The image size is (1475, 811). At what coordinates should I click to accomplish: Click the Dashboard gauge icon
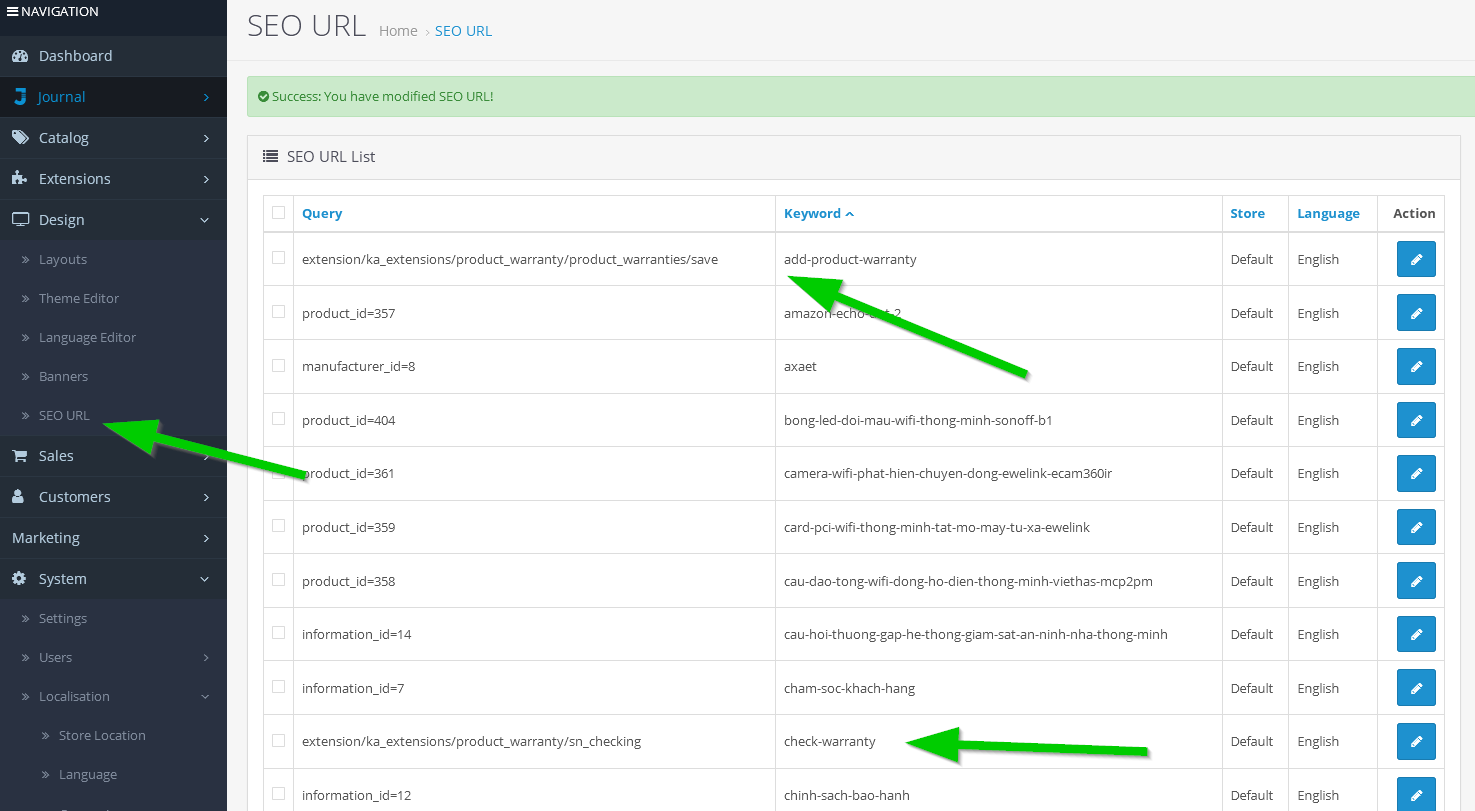(20, 56)
